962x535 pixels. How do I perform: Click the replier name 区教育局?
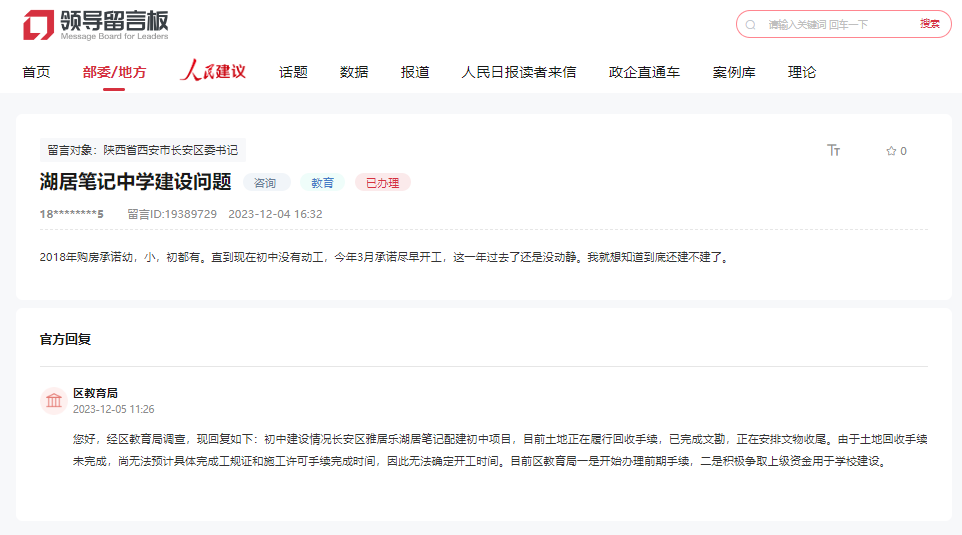95,393
